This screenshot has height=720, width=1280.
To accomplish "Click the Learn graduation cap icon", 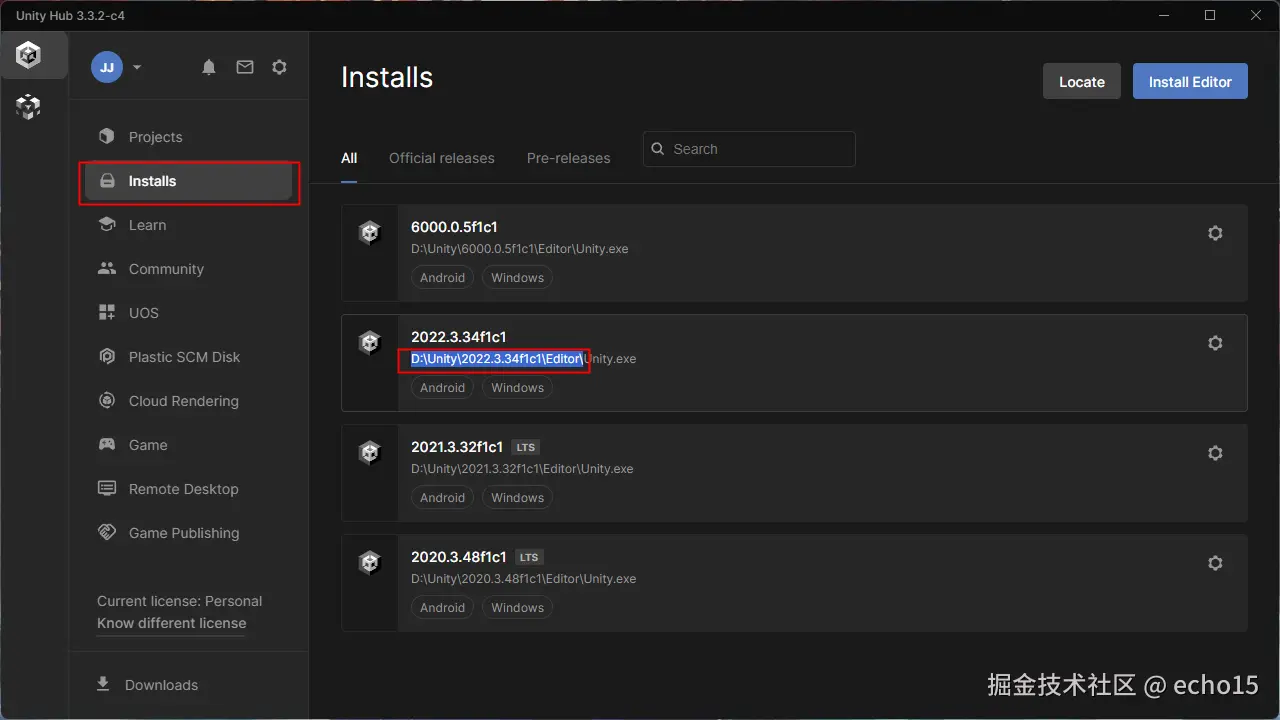I will point(107,225).
